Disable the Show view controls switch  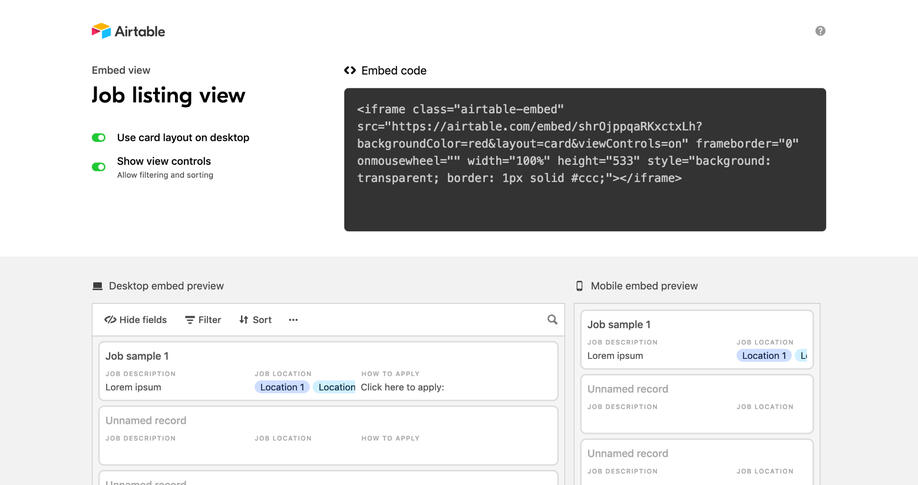tap(99, 167)
